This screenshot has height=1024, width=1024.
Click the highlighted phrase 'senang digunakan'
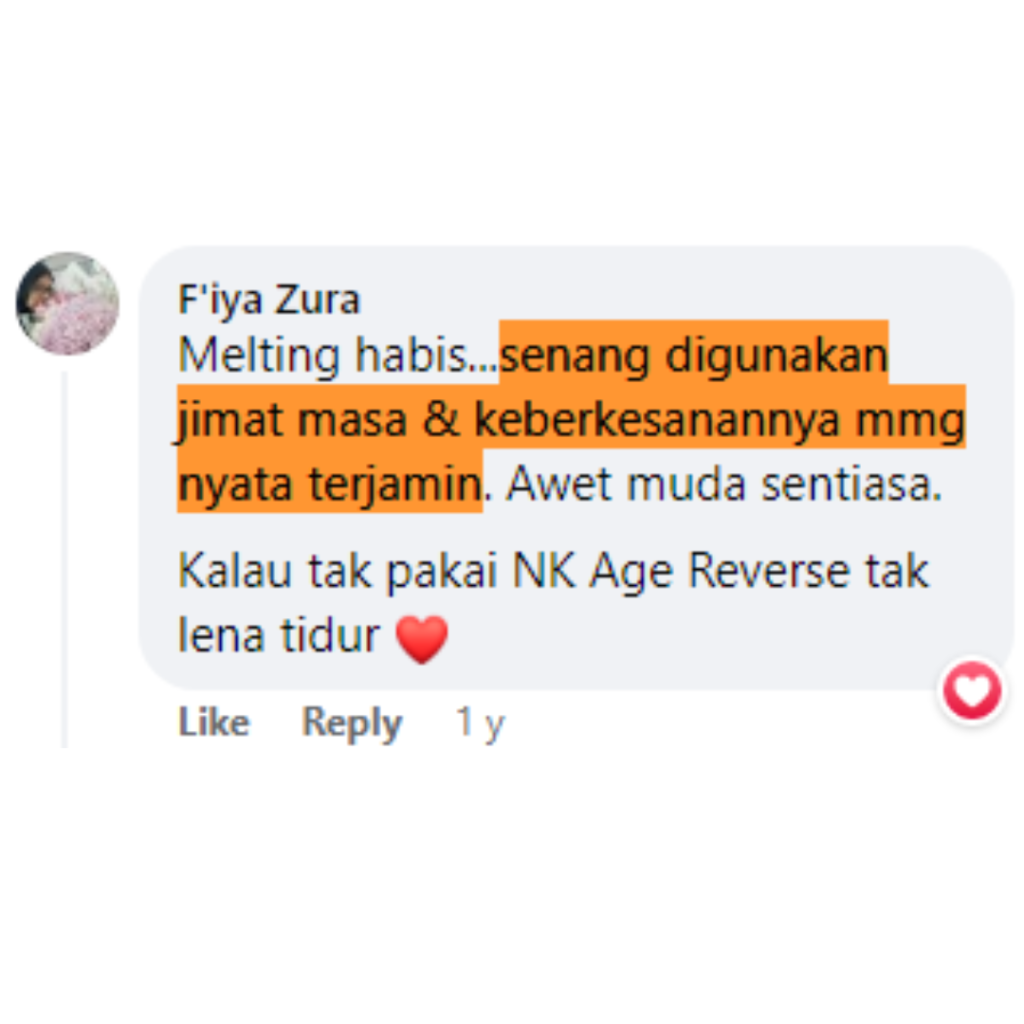pyautogui.click(x=694, y=355)
